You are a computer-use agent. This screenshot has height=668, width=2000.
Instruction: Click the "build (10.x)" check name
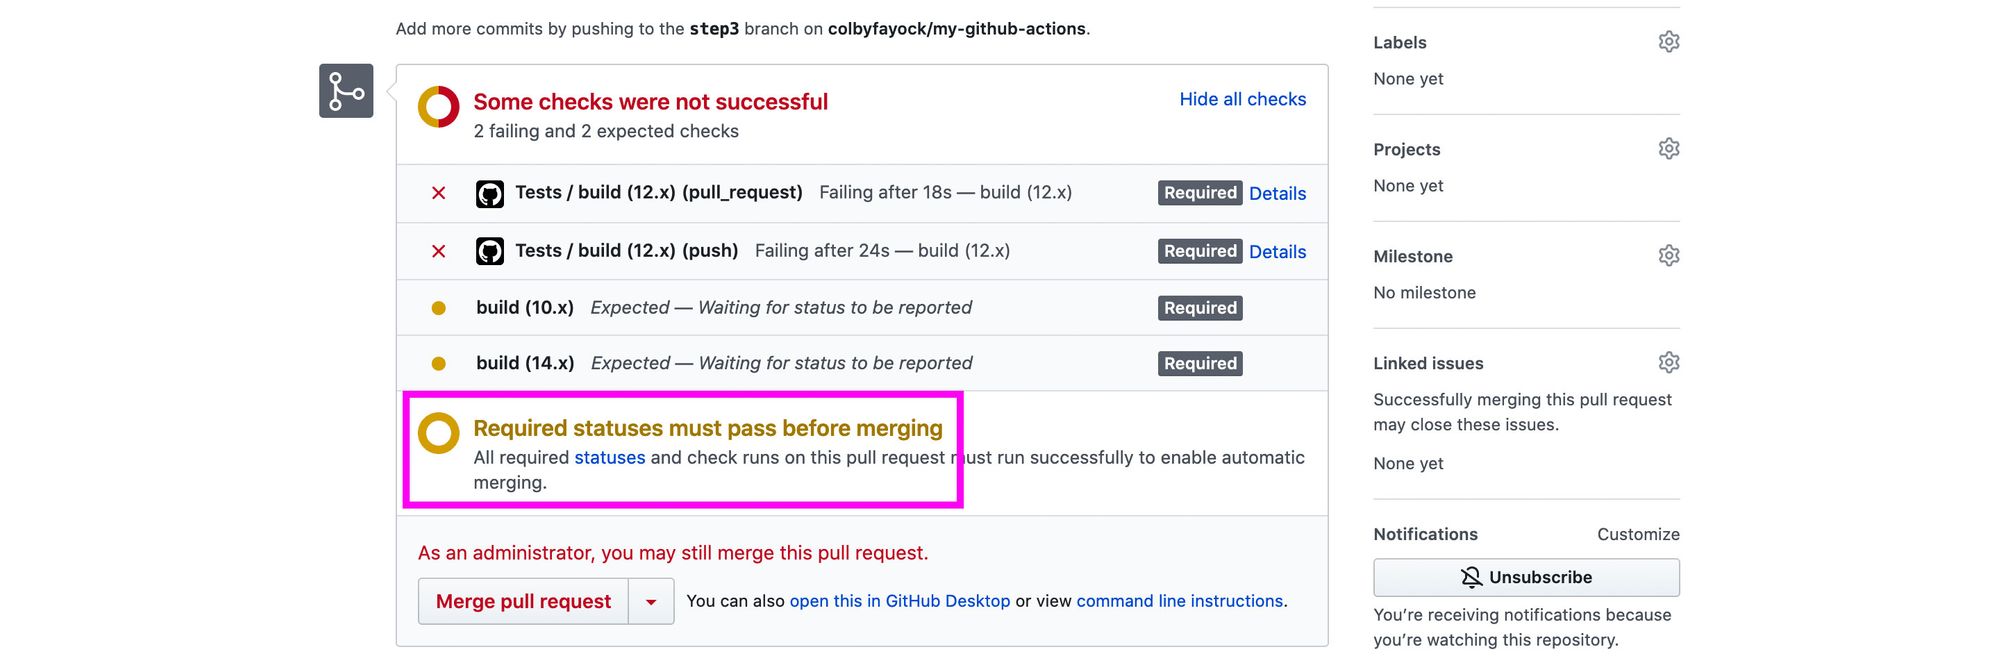coord(525,307)
